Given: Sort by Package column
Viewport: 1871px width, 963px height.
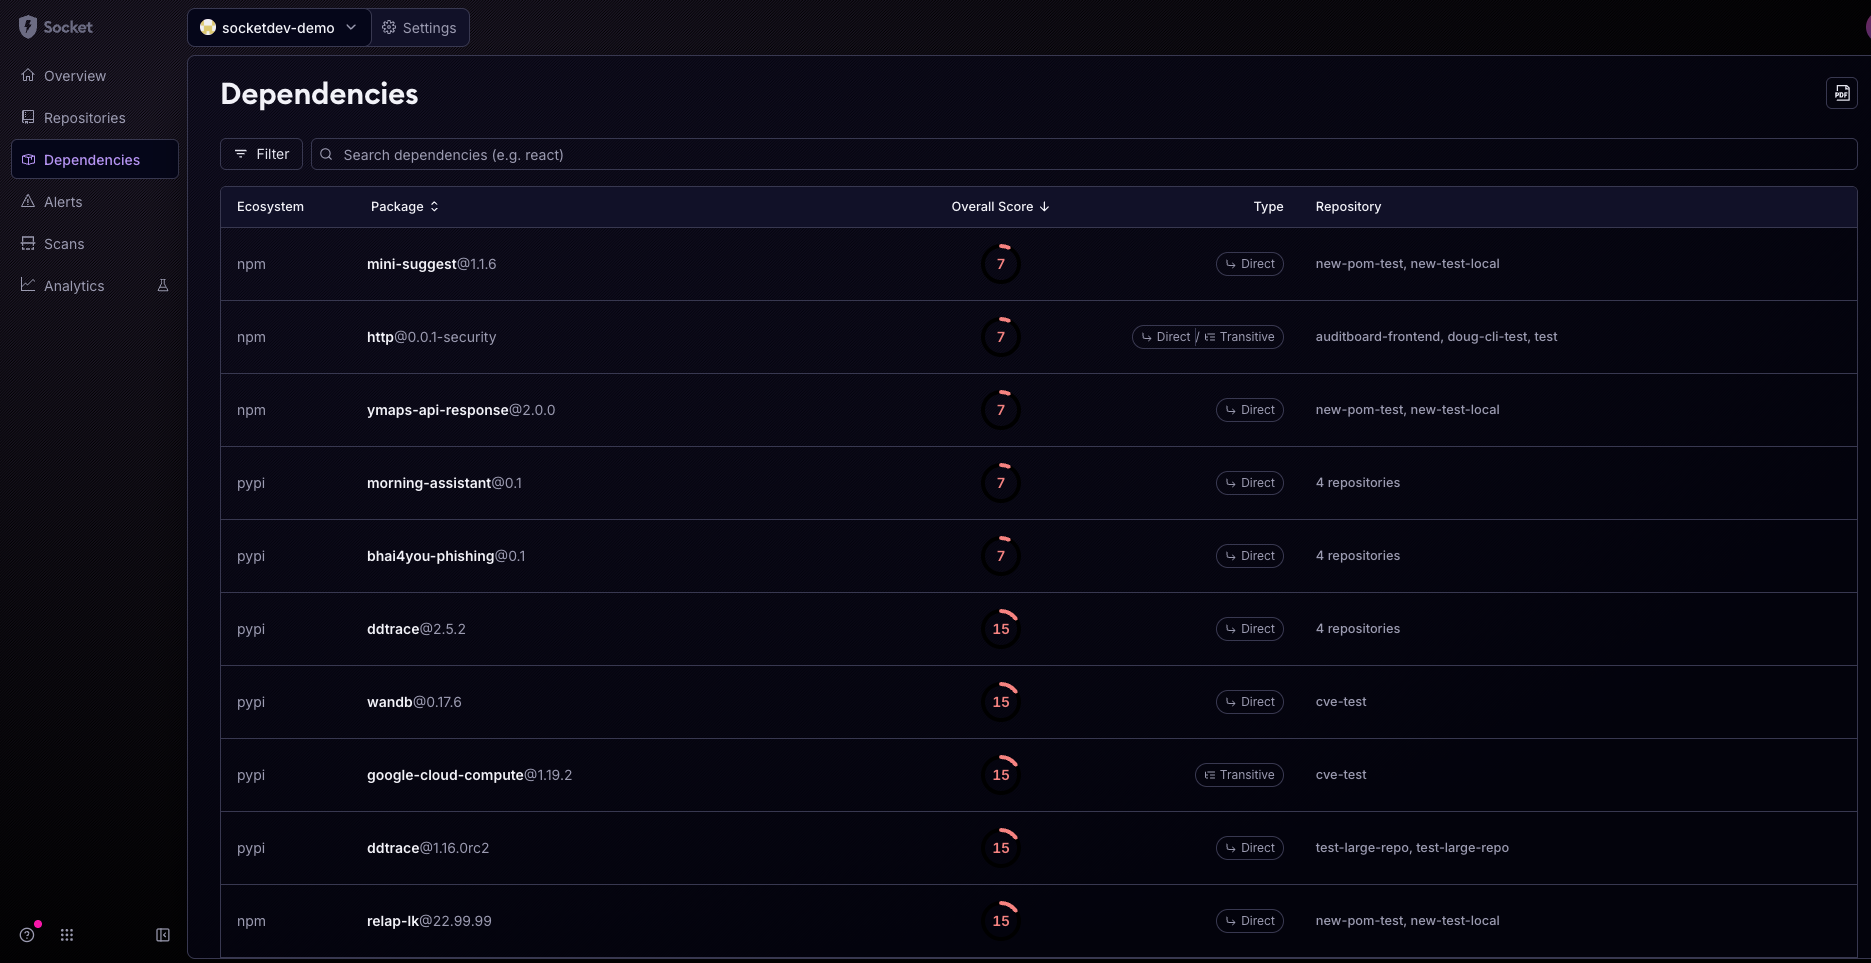Looking at the screenshot, I should pyautogui.click(x=404, y=207).
